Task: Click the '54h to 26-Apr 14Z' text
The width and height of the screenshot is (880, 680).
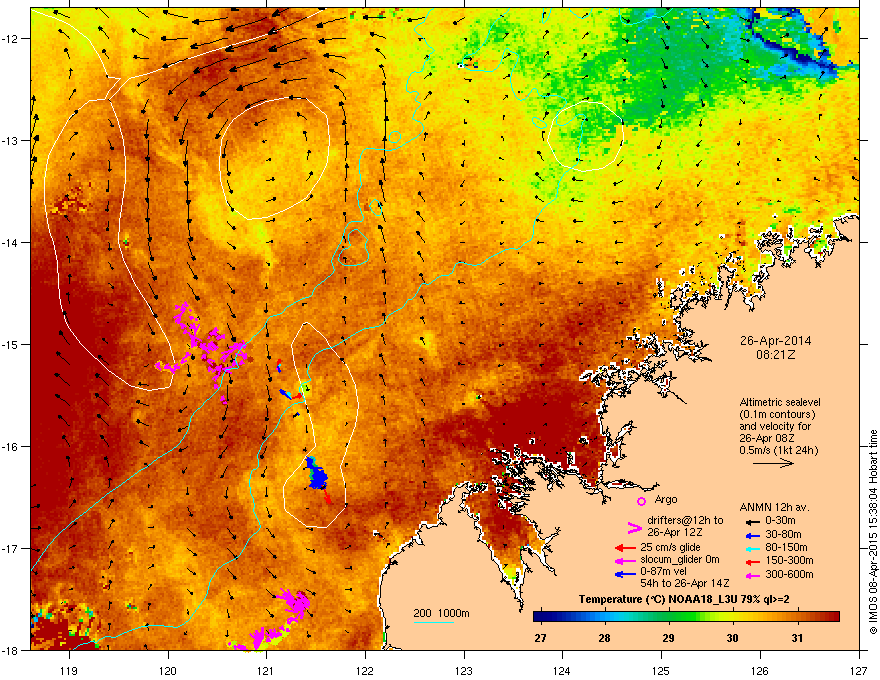Action: pyautogui.click(x=684, y=583)
